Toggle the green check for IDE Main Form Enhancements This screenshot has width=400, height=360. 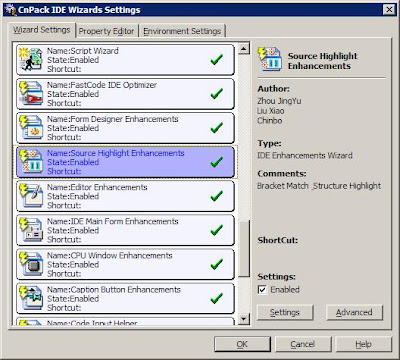click(217, 230)
